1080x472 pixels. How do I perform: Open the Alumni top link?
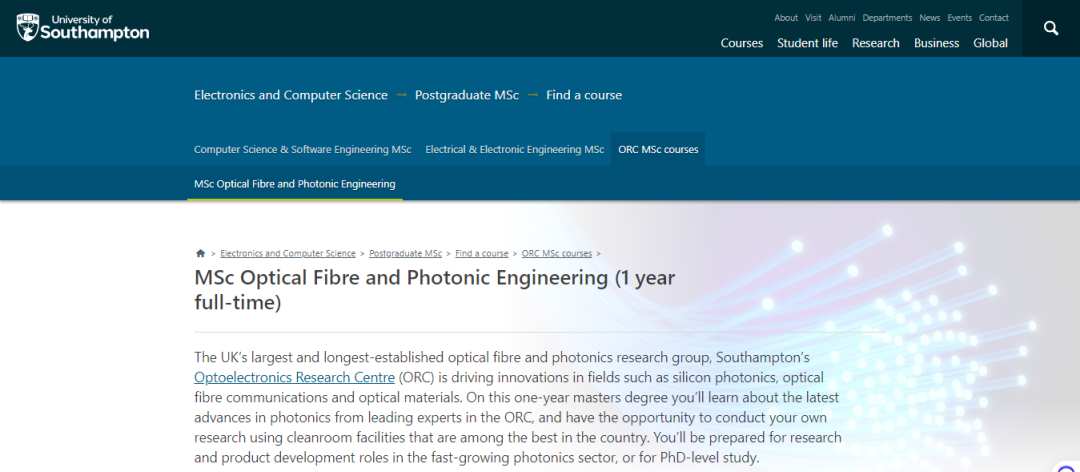(x=841, y=18)
